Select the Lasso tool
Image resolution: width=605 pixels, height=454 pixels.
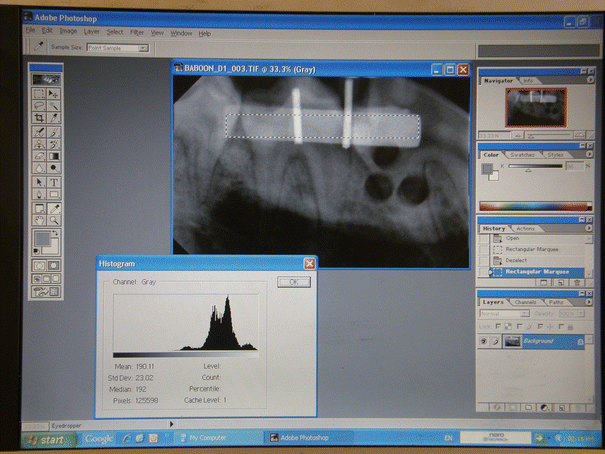click(38, 106)
